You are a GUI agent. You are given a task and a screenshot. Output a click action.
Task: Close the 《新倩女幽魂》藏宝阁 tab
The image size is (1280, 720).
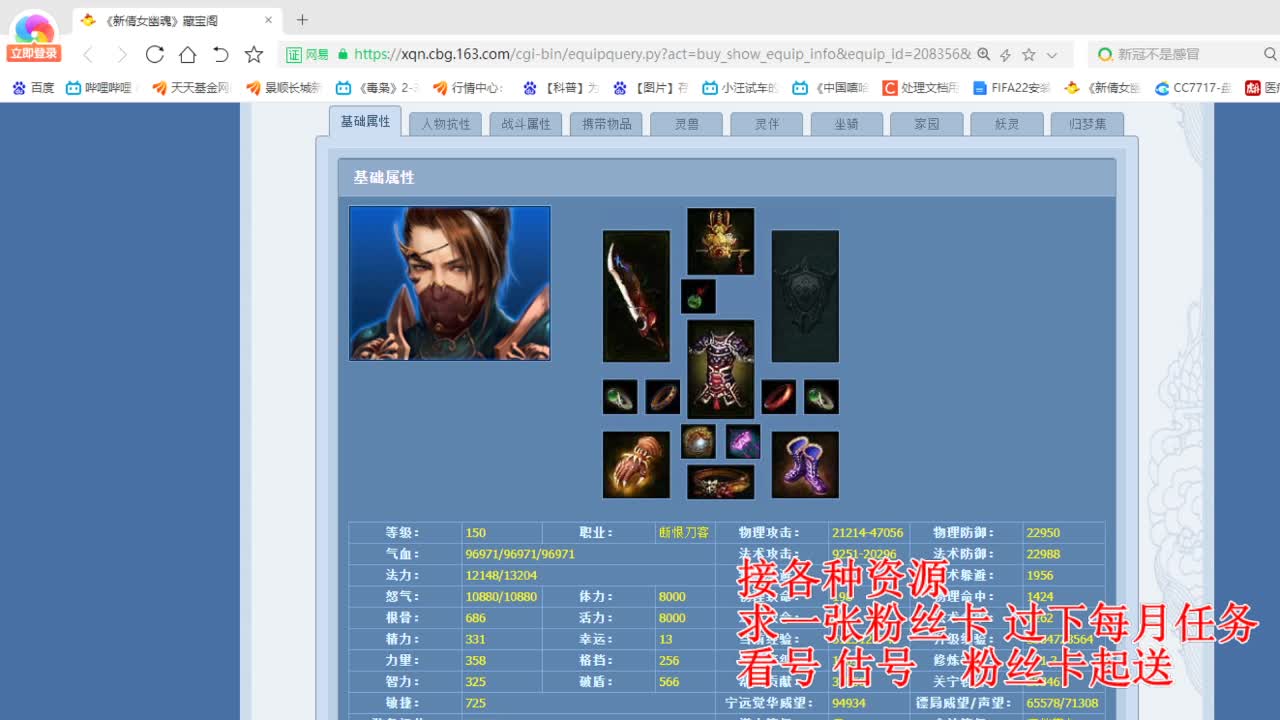click(x=268, y=20)
